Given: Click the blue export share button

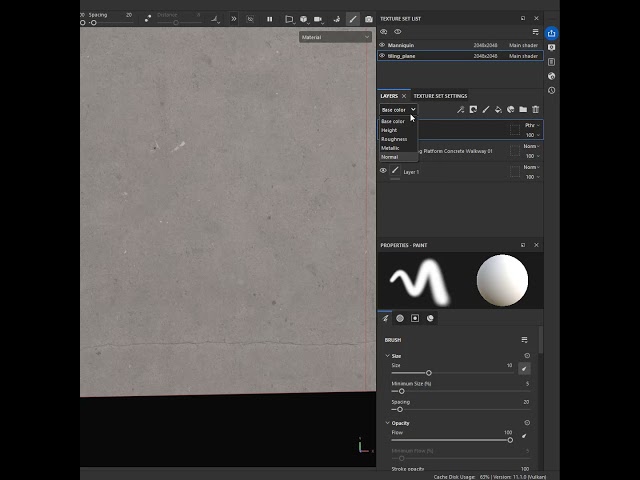Looking at the screenshot, I should (x=551, y=33).
